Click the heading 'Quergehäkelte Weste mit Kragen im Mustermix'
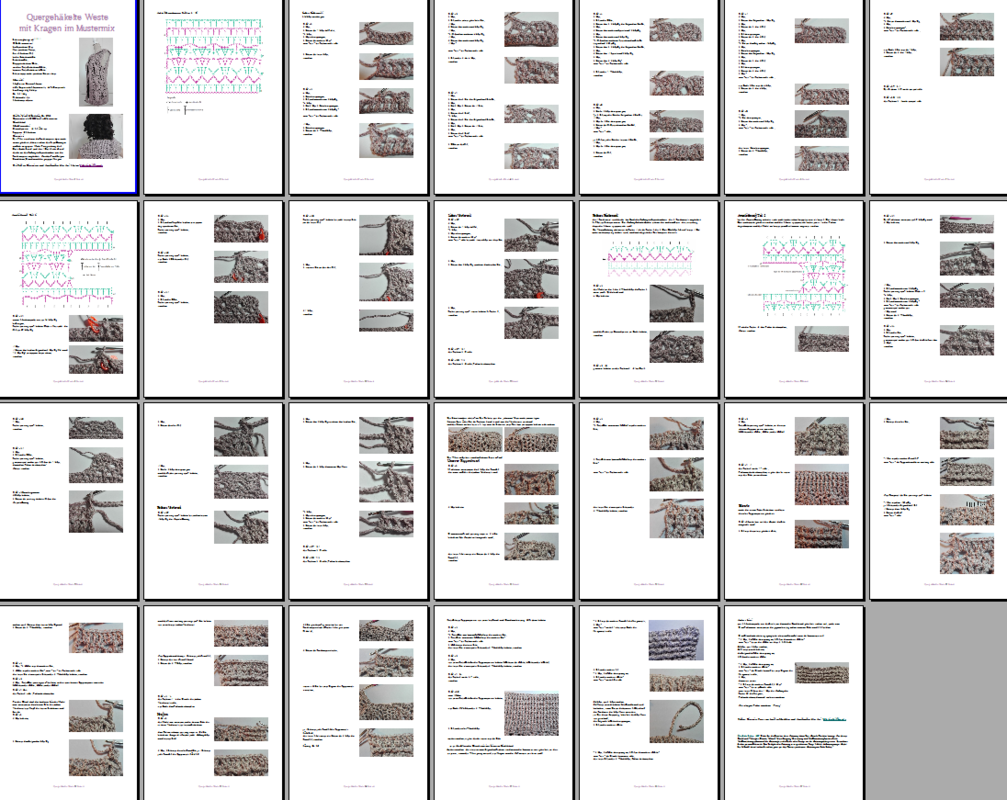The width and height of the screenshot is (1007, 800). pyautogui.click(x=68, y=23)
